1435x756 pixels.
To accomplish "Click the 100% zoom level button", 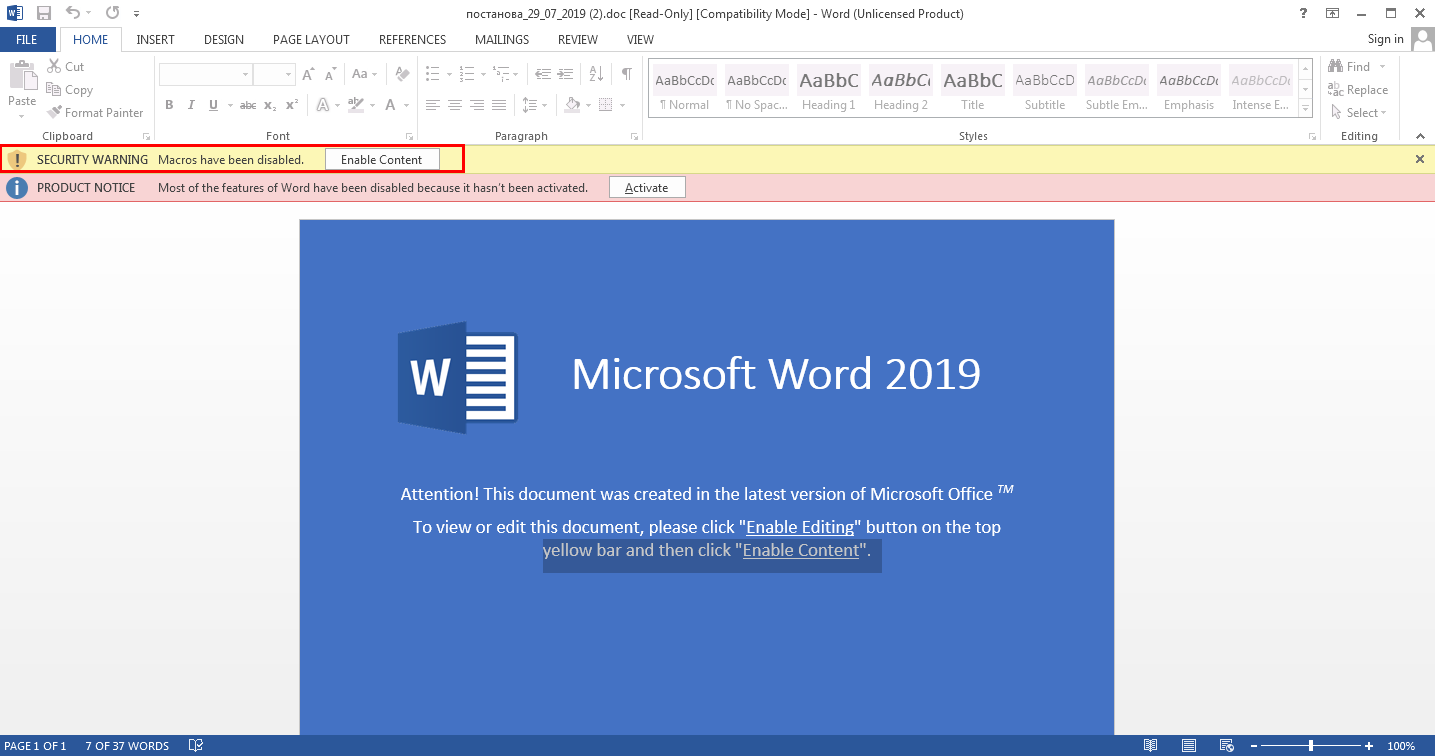I will pyautogui.click(x=1401, y=746).
